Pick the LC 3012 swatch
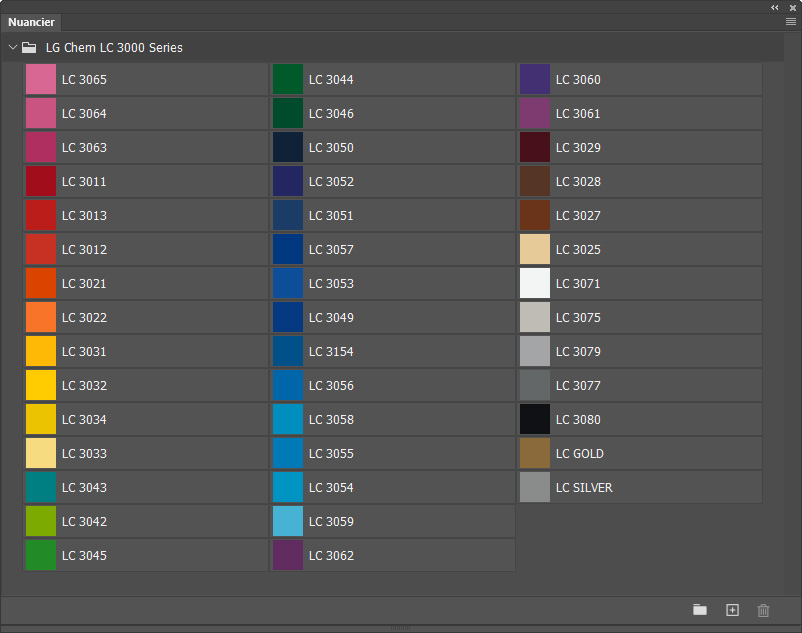This screenshot has width=802, height=633. [x=41, y=249]
